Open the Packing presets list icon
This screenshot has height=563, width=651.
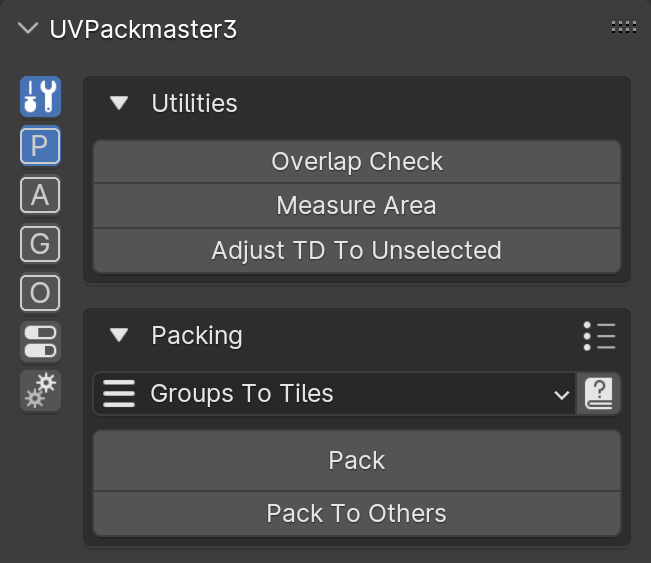point(600,336)
